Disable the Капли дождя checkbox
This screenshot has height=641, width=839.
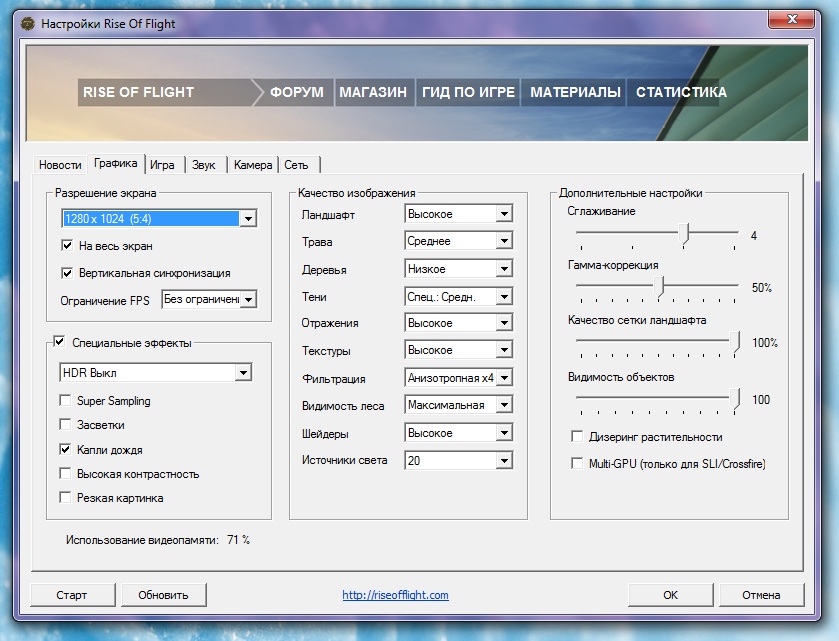tap(65, 449)
